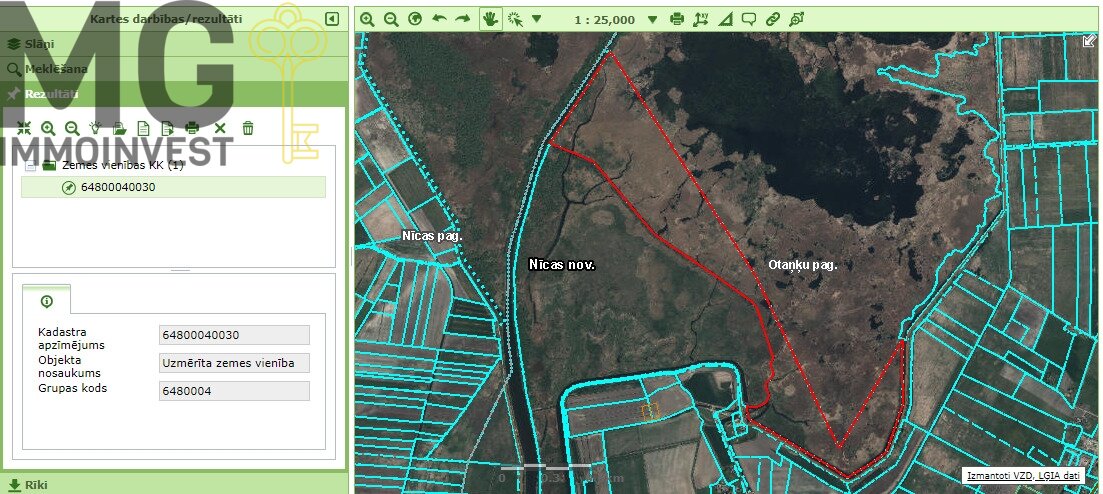This screenshot has height=494, width=1103.
Task: Click the zoom in map tool
Action: click(x=367, y=19)
